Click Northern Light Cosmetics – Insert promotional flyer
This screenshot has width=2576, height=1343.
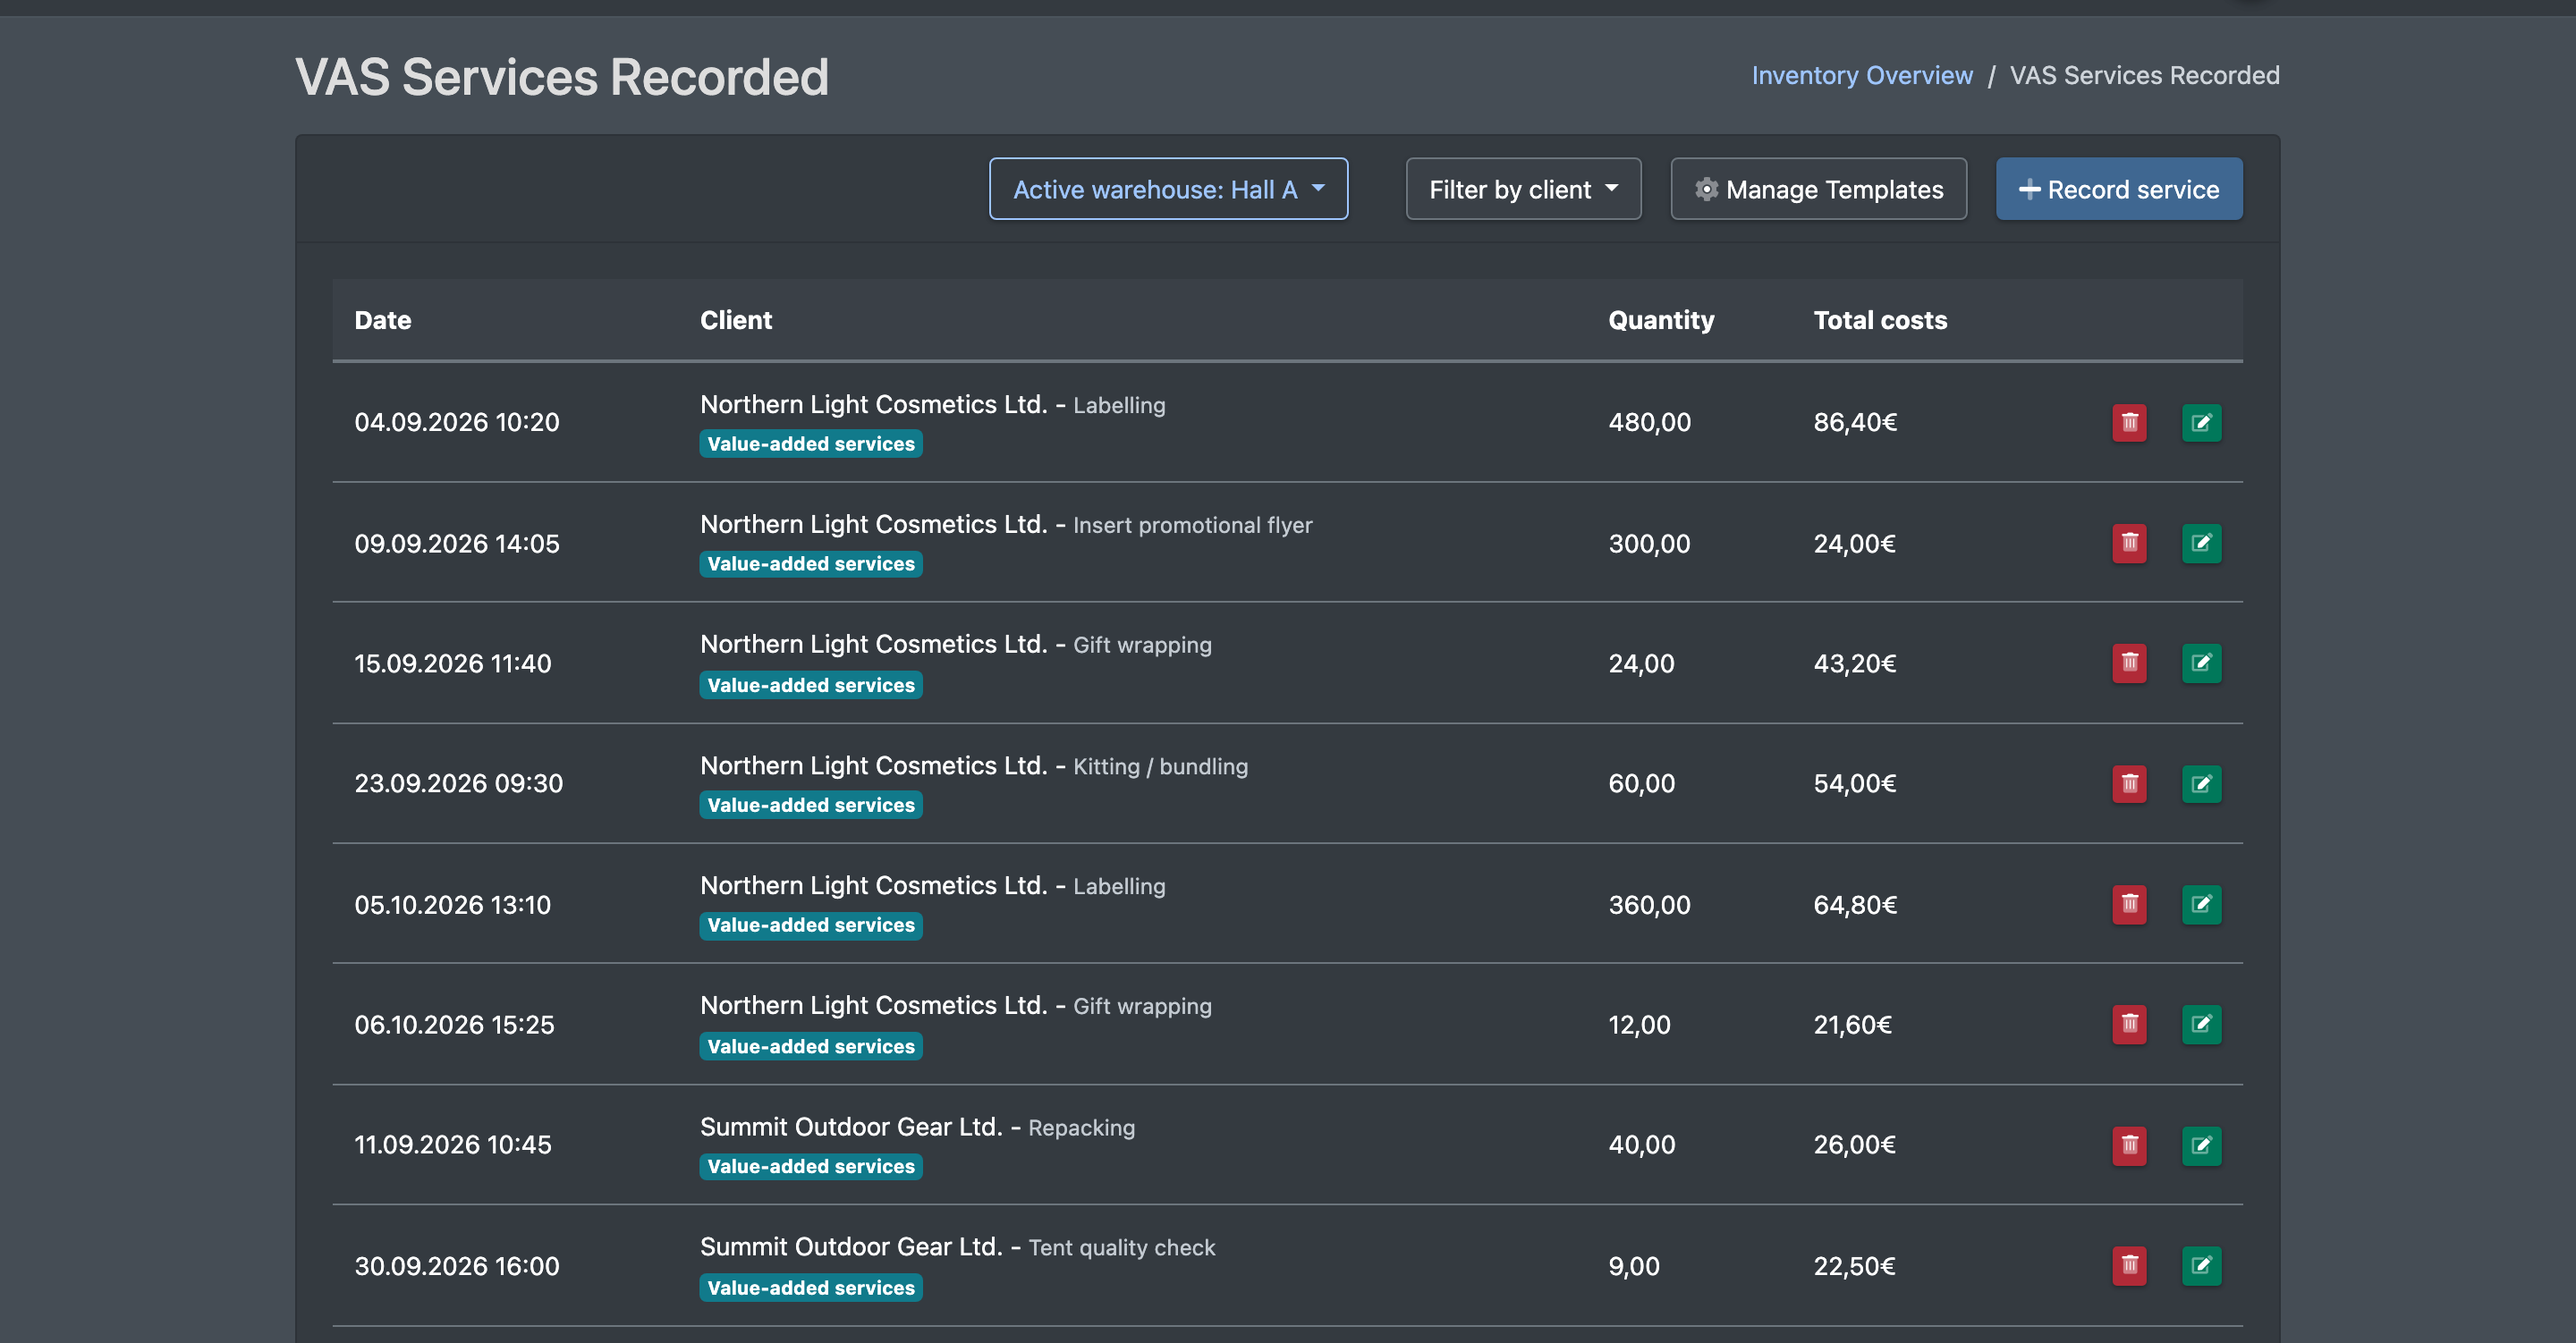(1006, 524)
